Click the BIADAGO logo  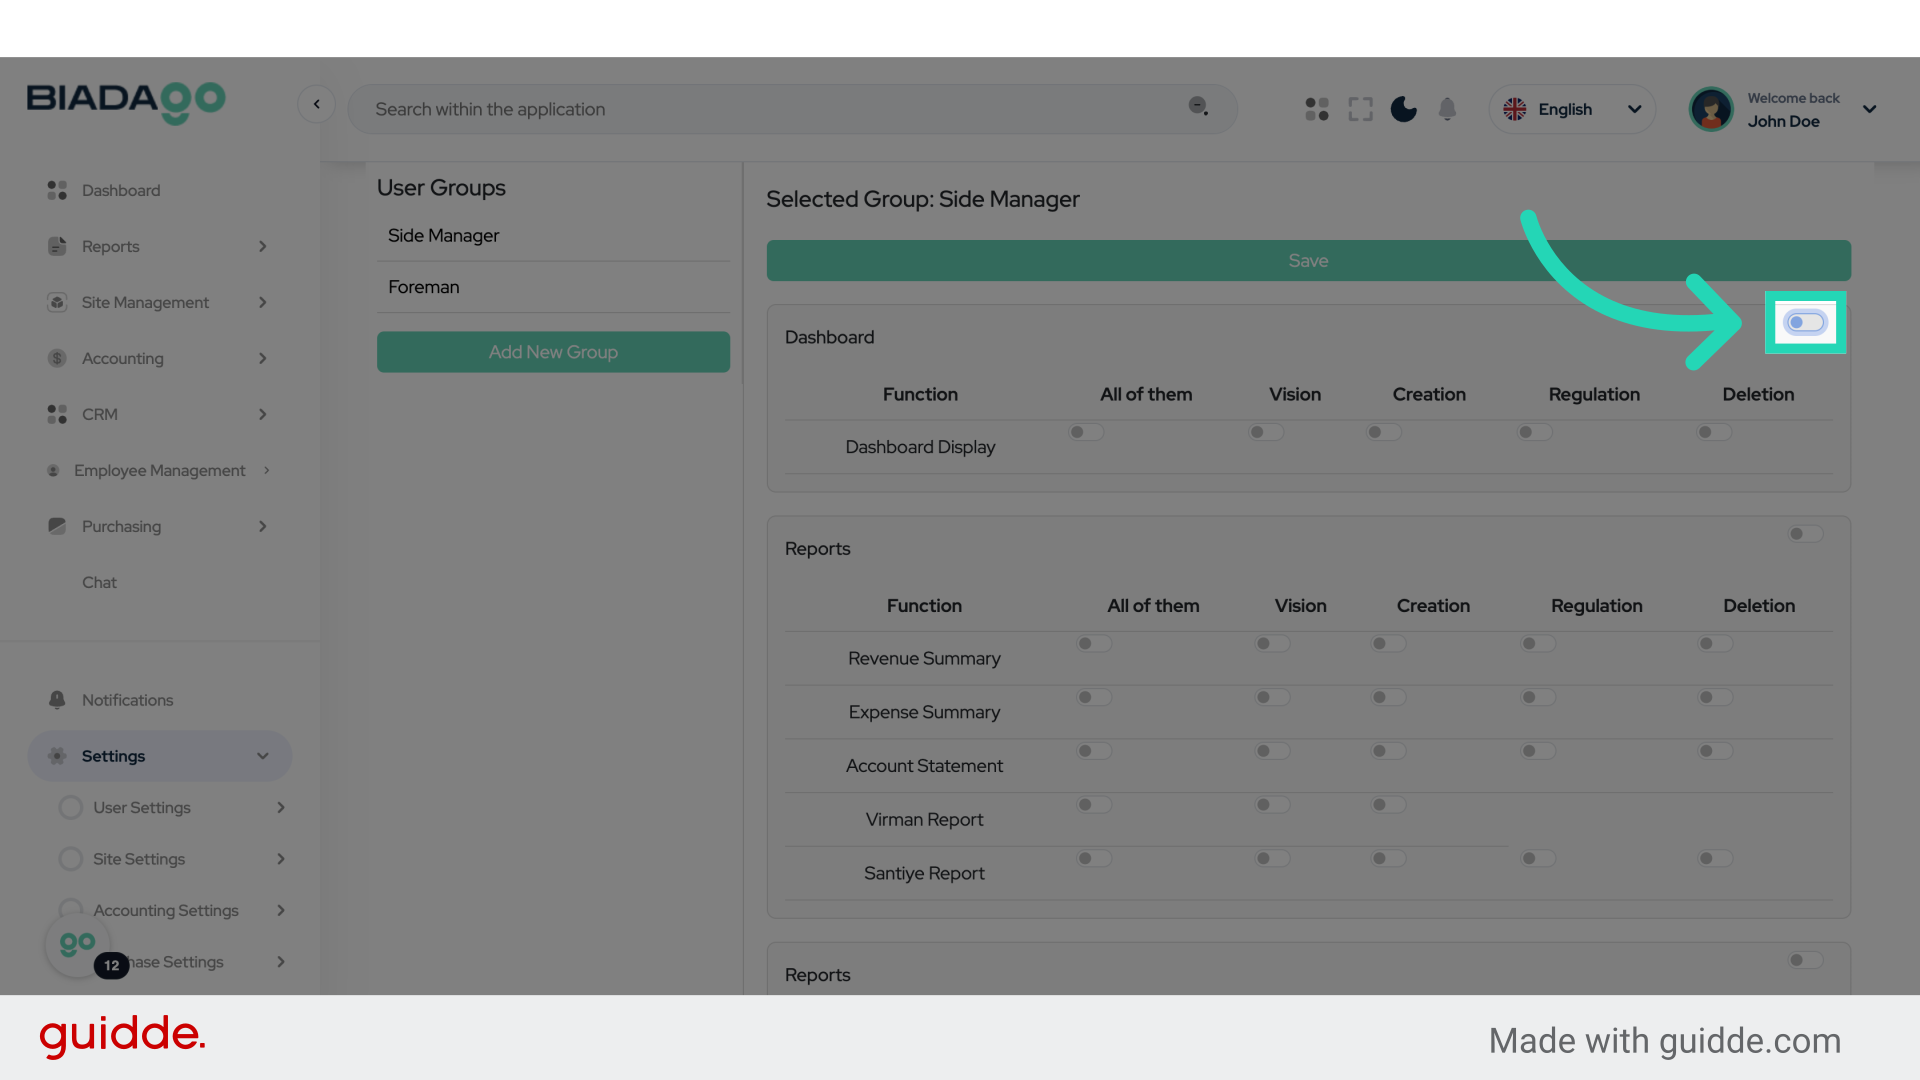click(126, 101)
